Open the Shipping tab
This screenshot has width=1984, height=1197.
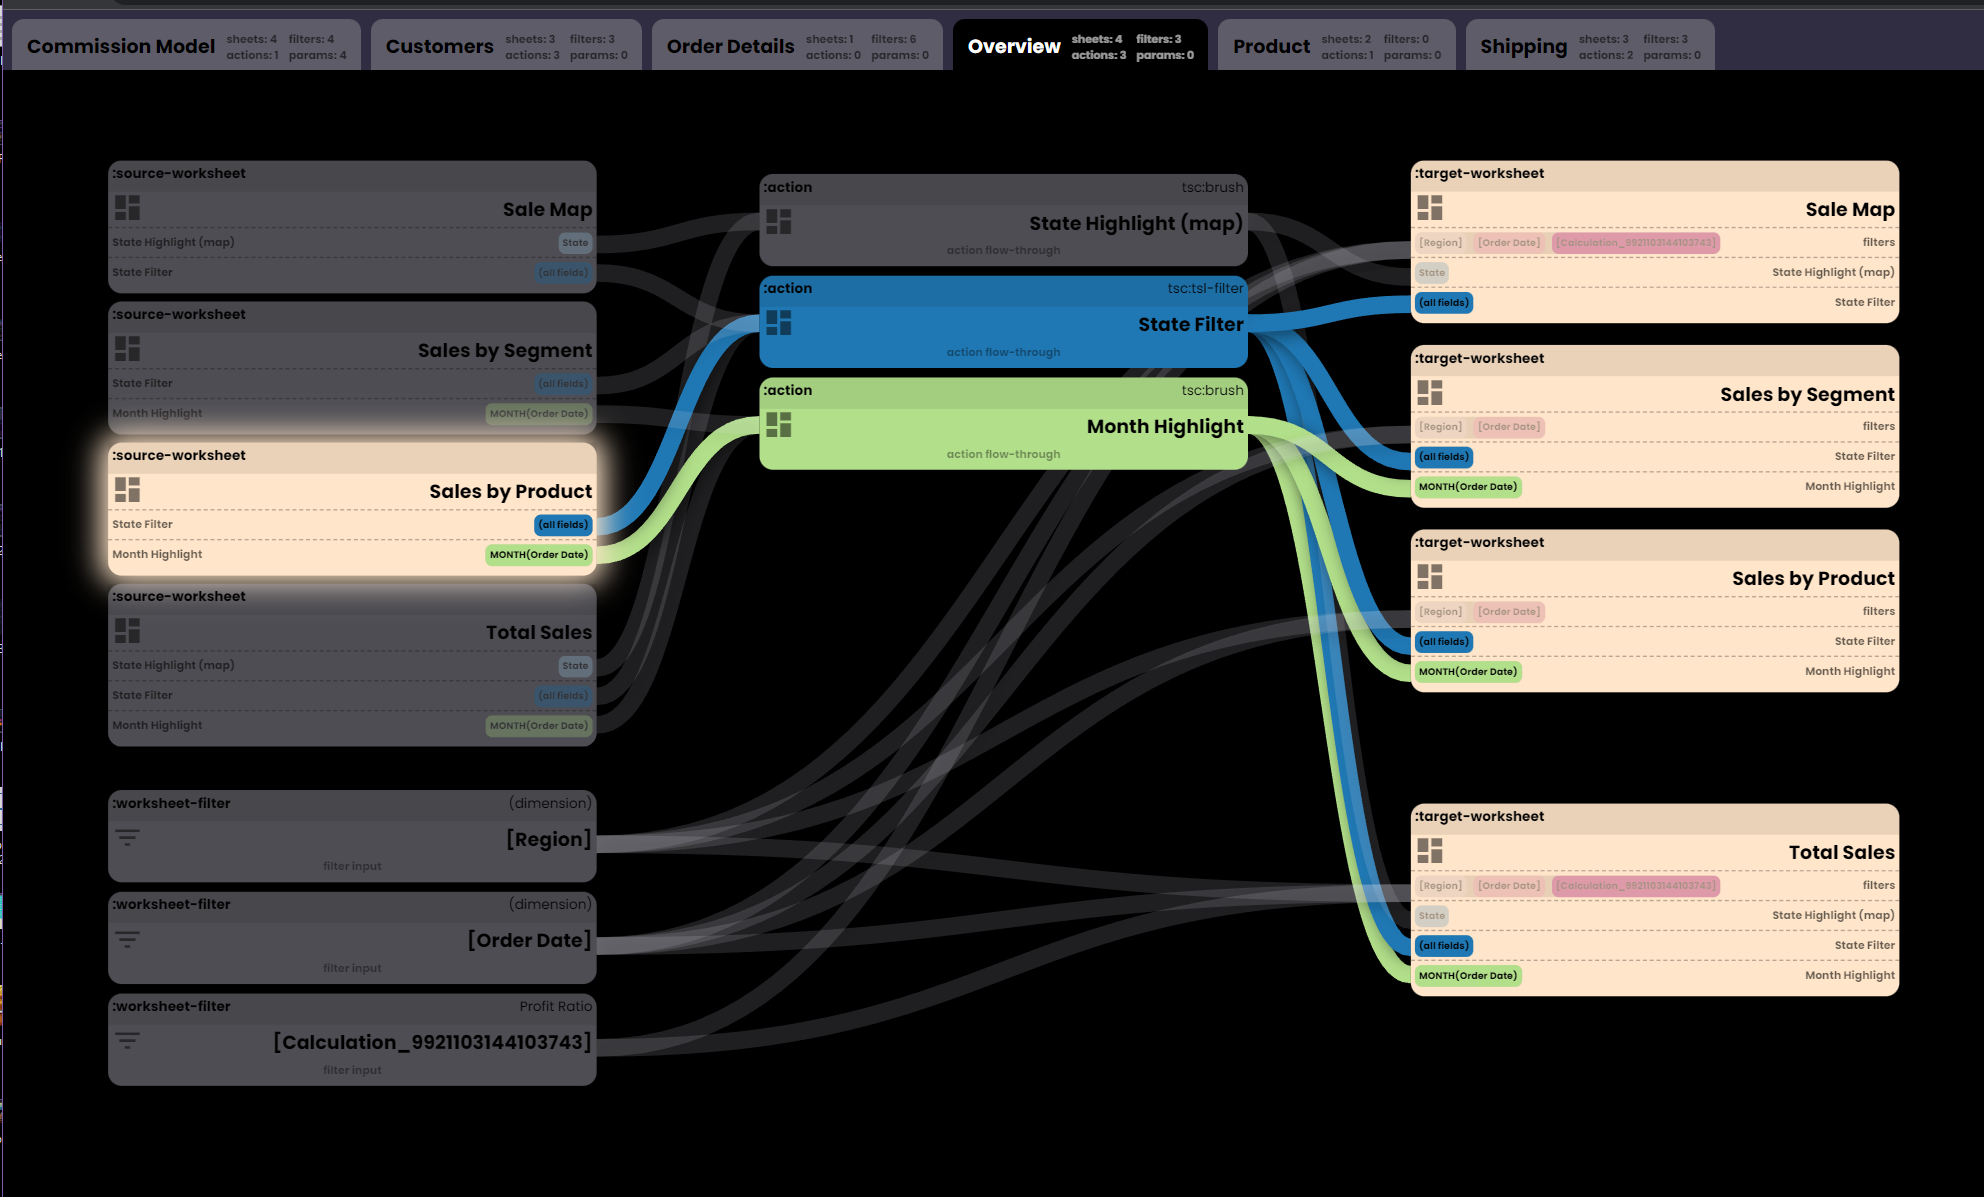[1523, 45]
